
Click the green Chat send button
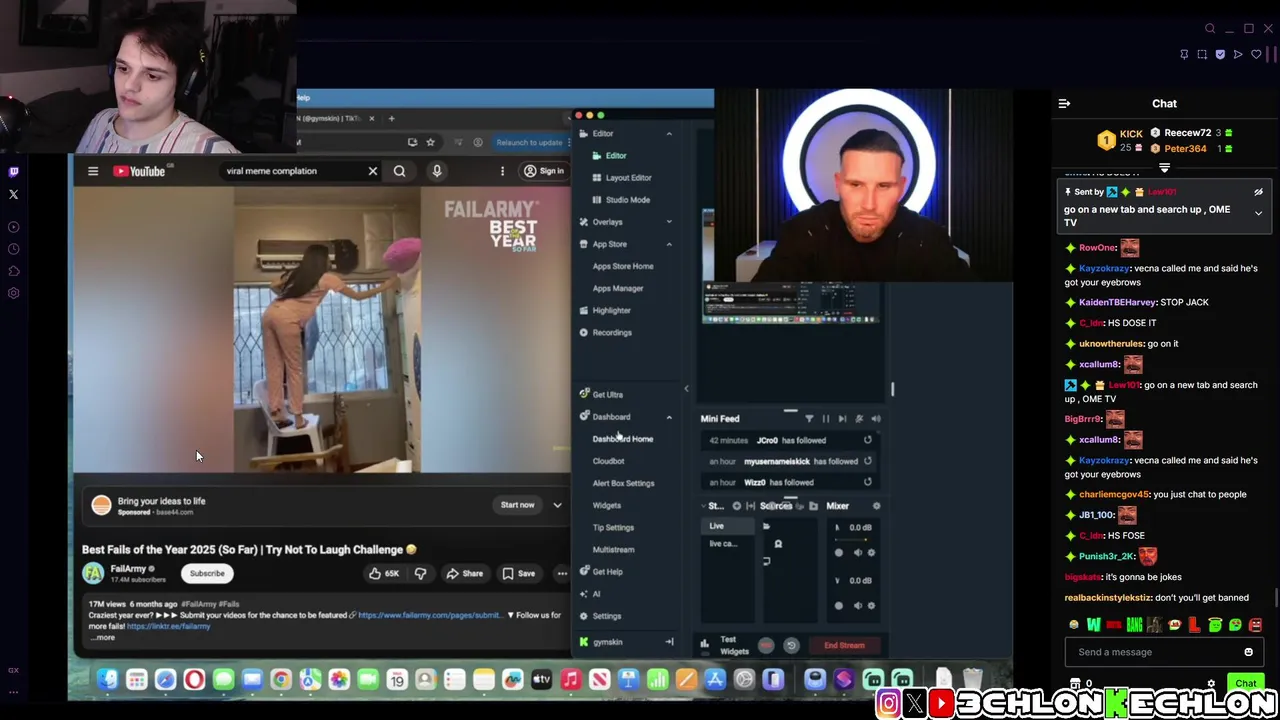1245,684
